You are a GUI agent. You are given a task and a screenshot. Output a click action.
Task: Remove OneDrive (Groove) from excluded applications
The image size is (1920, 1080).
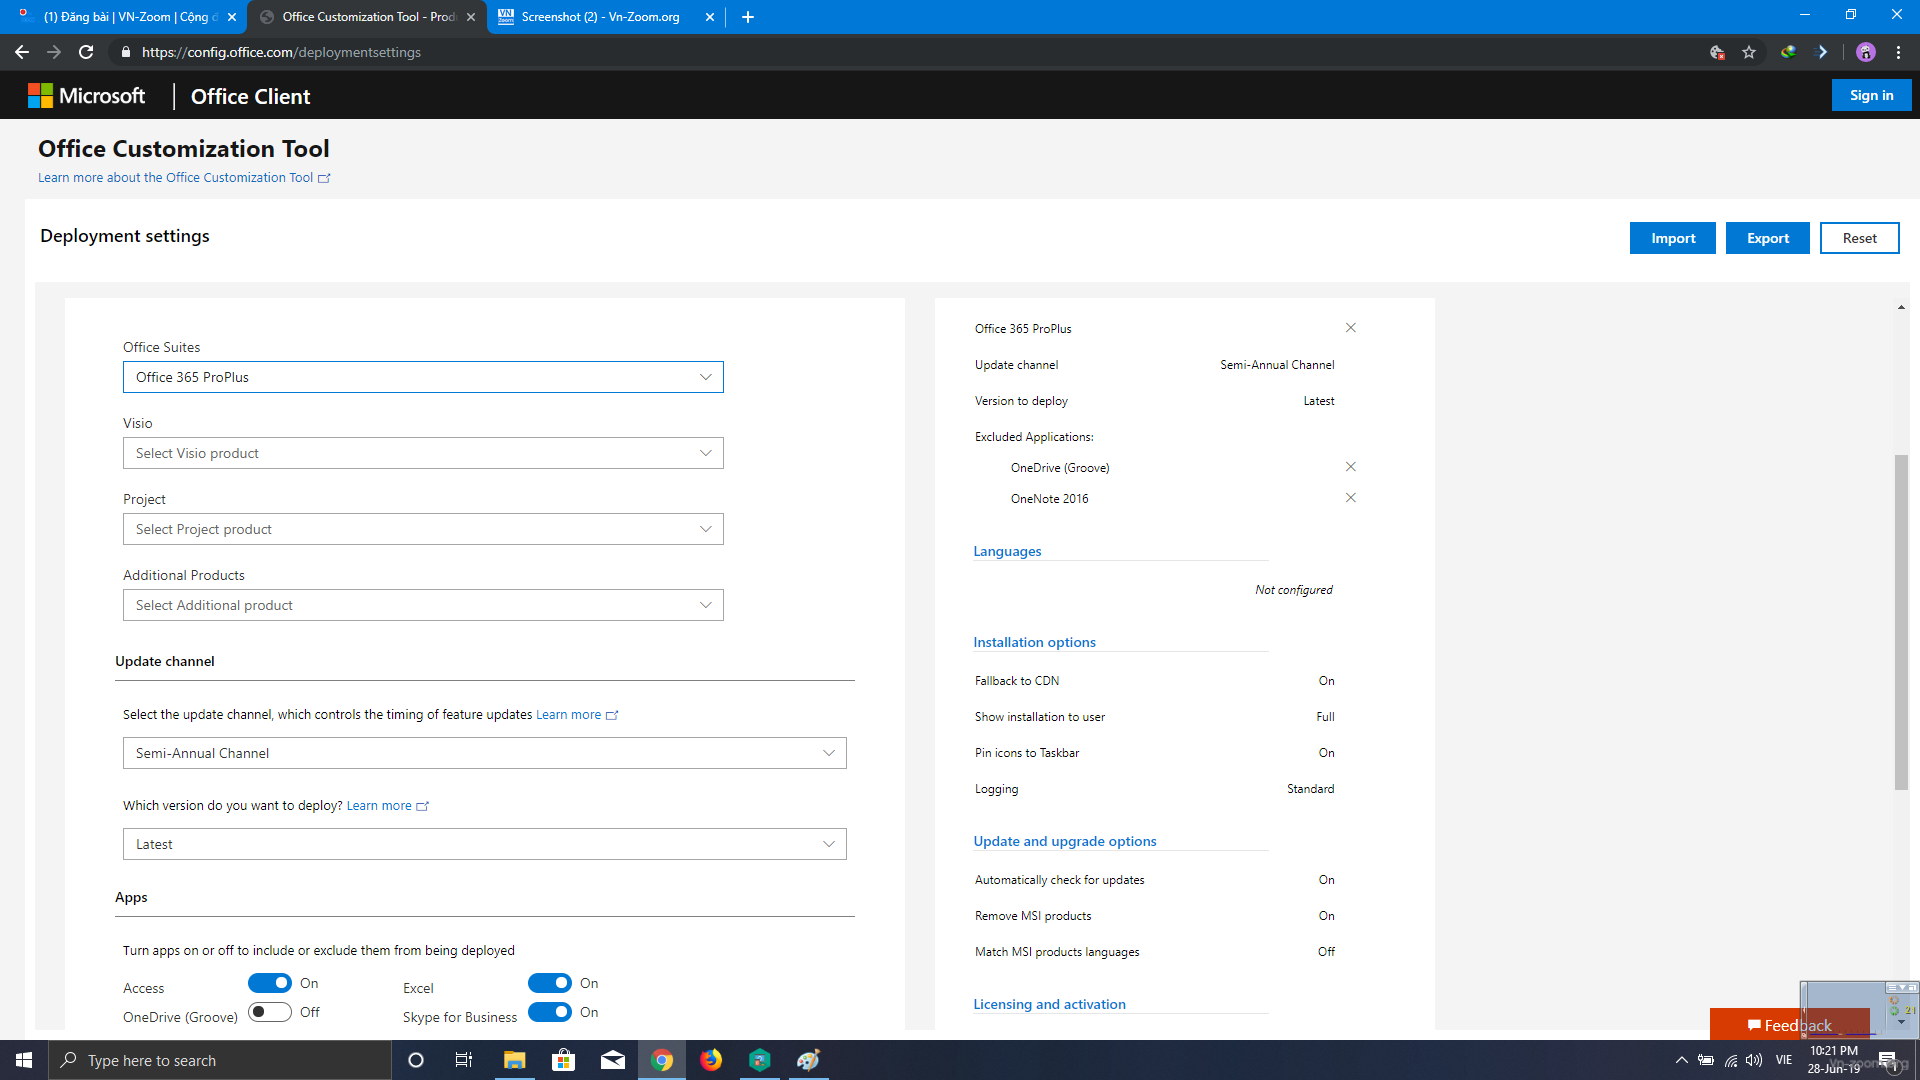1351,467
